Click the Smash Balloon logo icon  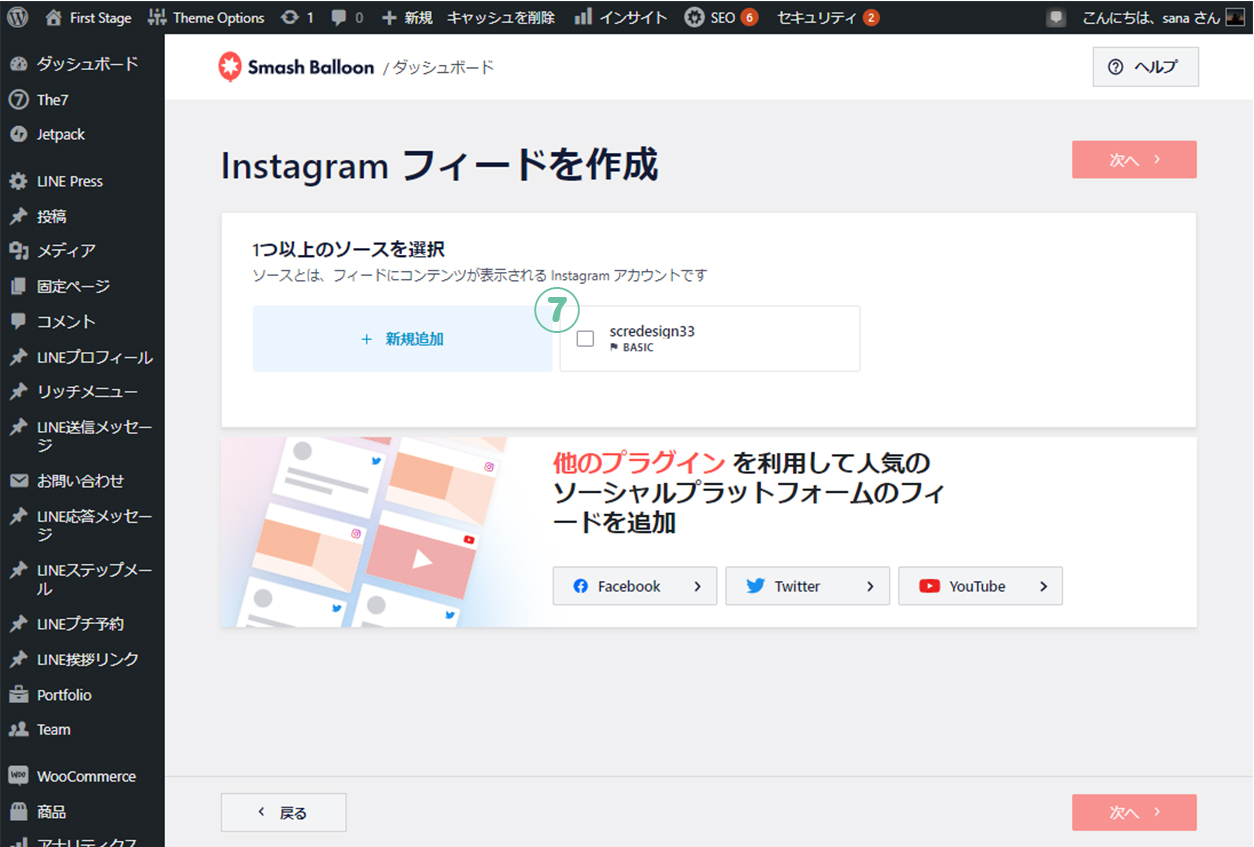point(230,67)
